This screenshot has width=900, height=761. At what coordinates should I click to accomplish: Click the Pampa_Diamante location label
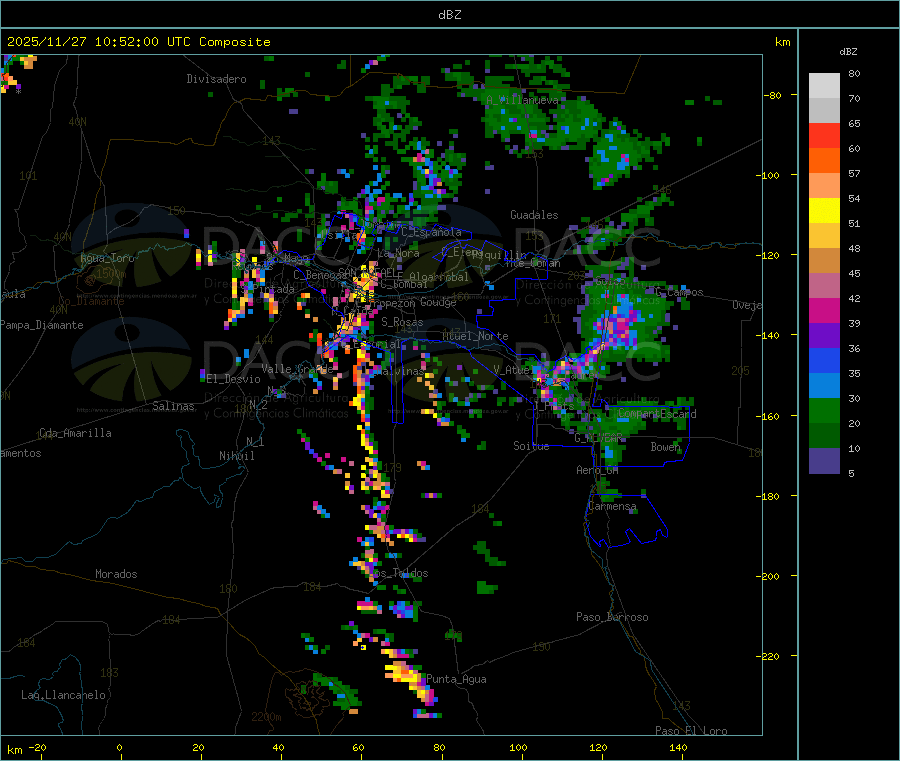tap(41, 325)
